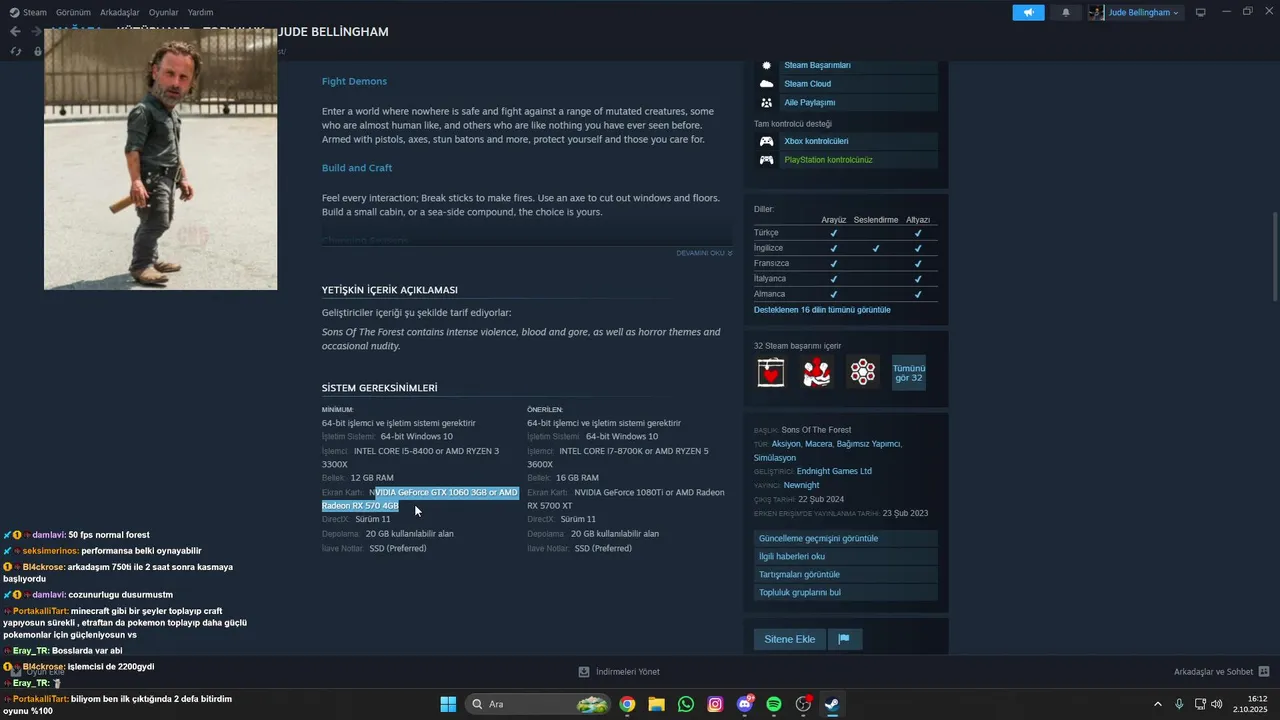The width and height of the screenshot is (1280, 720).
Task: Click the Aile Paylaşımı family icon
Action: 766,102
